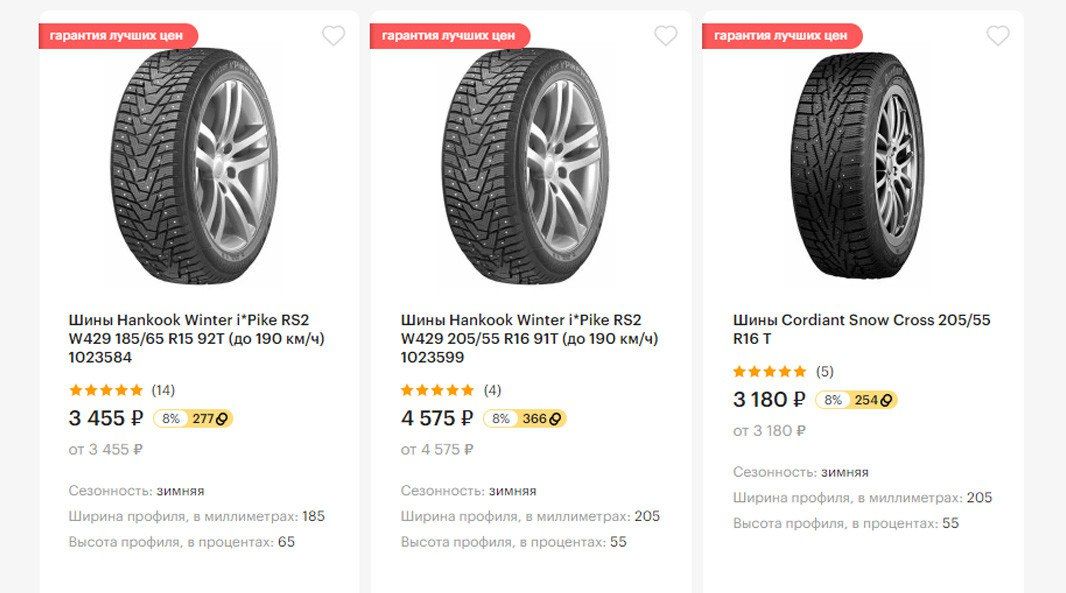Open Cordiant Snow Cross 205/55 R16 T title
The image size is (1066, 593).
[x=860, y=329]
